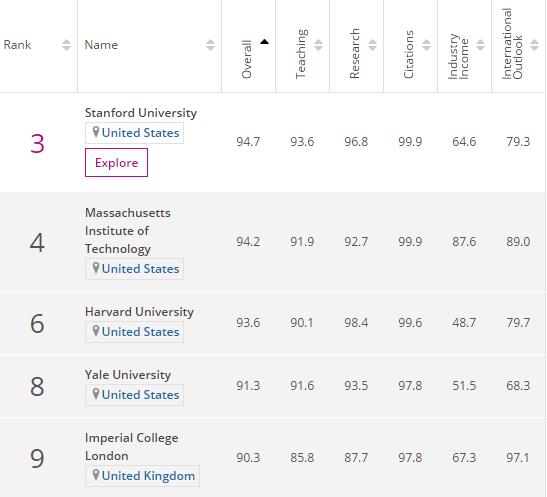Viewport: 547px width, 497px height.
Task: Toggle Overall column sort arrow
Action: pos(264,42)
